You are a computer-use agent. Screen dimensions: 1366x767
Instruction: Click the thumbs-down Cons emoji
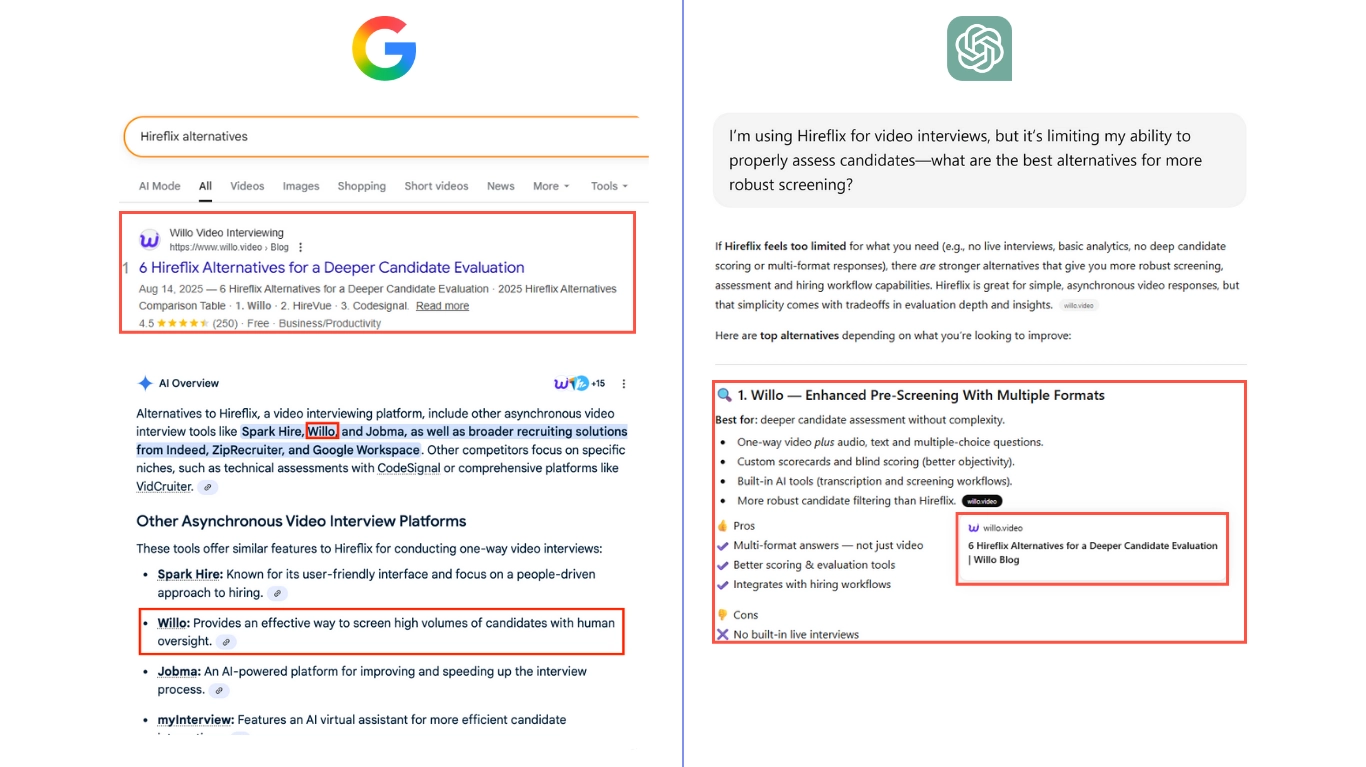pos(723,615)
